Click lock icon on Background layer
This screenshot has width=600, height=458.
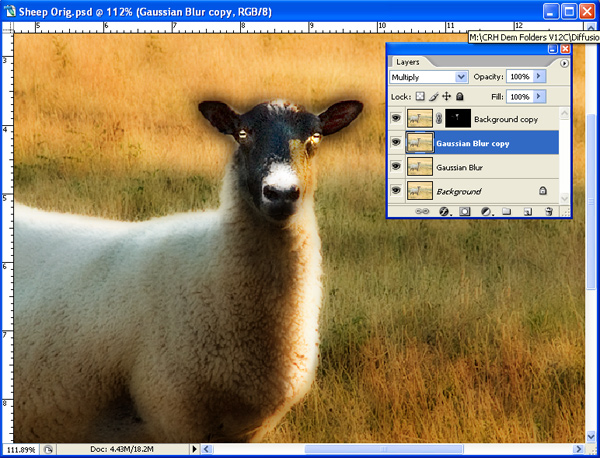(543, 191)
